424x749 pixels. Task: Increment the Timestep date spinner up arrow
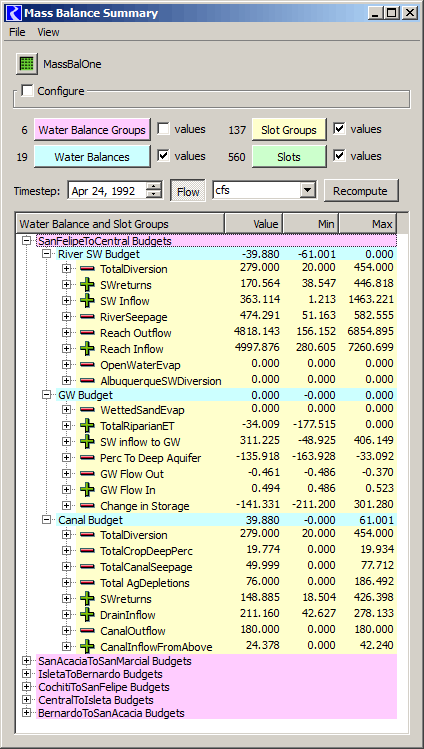[x=154, y=187]
